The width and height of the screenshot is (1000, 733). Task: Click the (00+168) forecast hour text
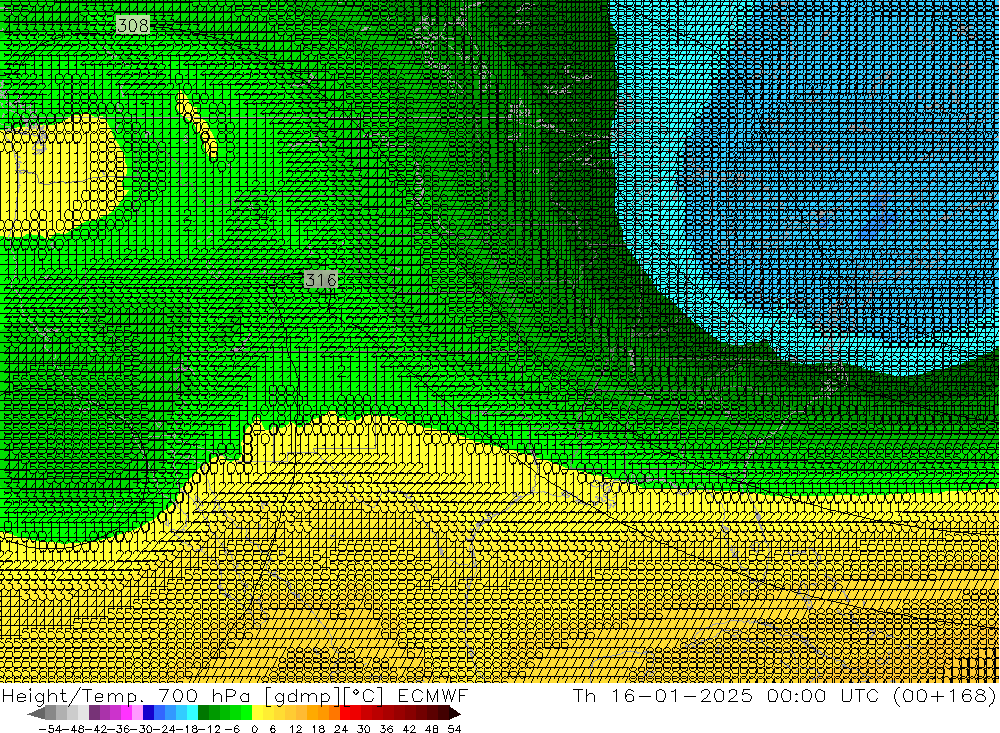[x=944, y=696]
